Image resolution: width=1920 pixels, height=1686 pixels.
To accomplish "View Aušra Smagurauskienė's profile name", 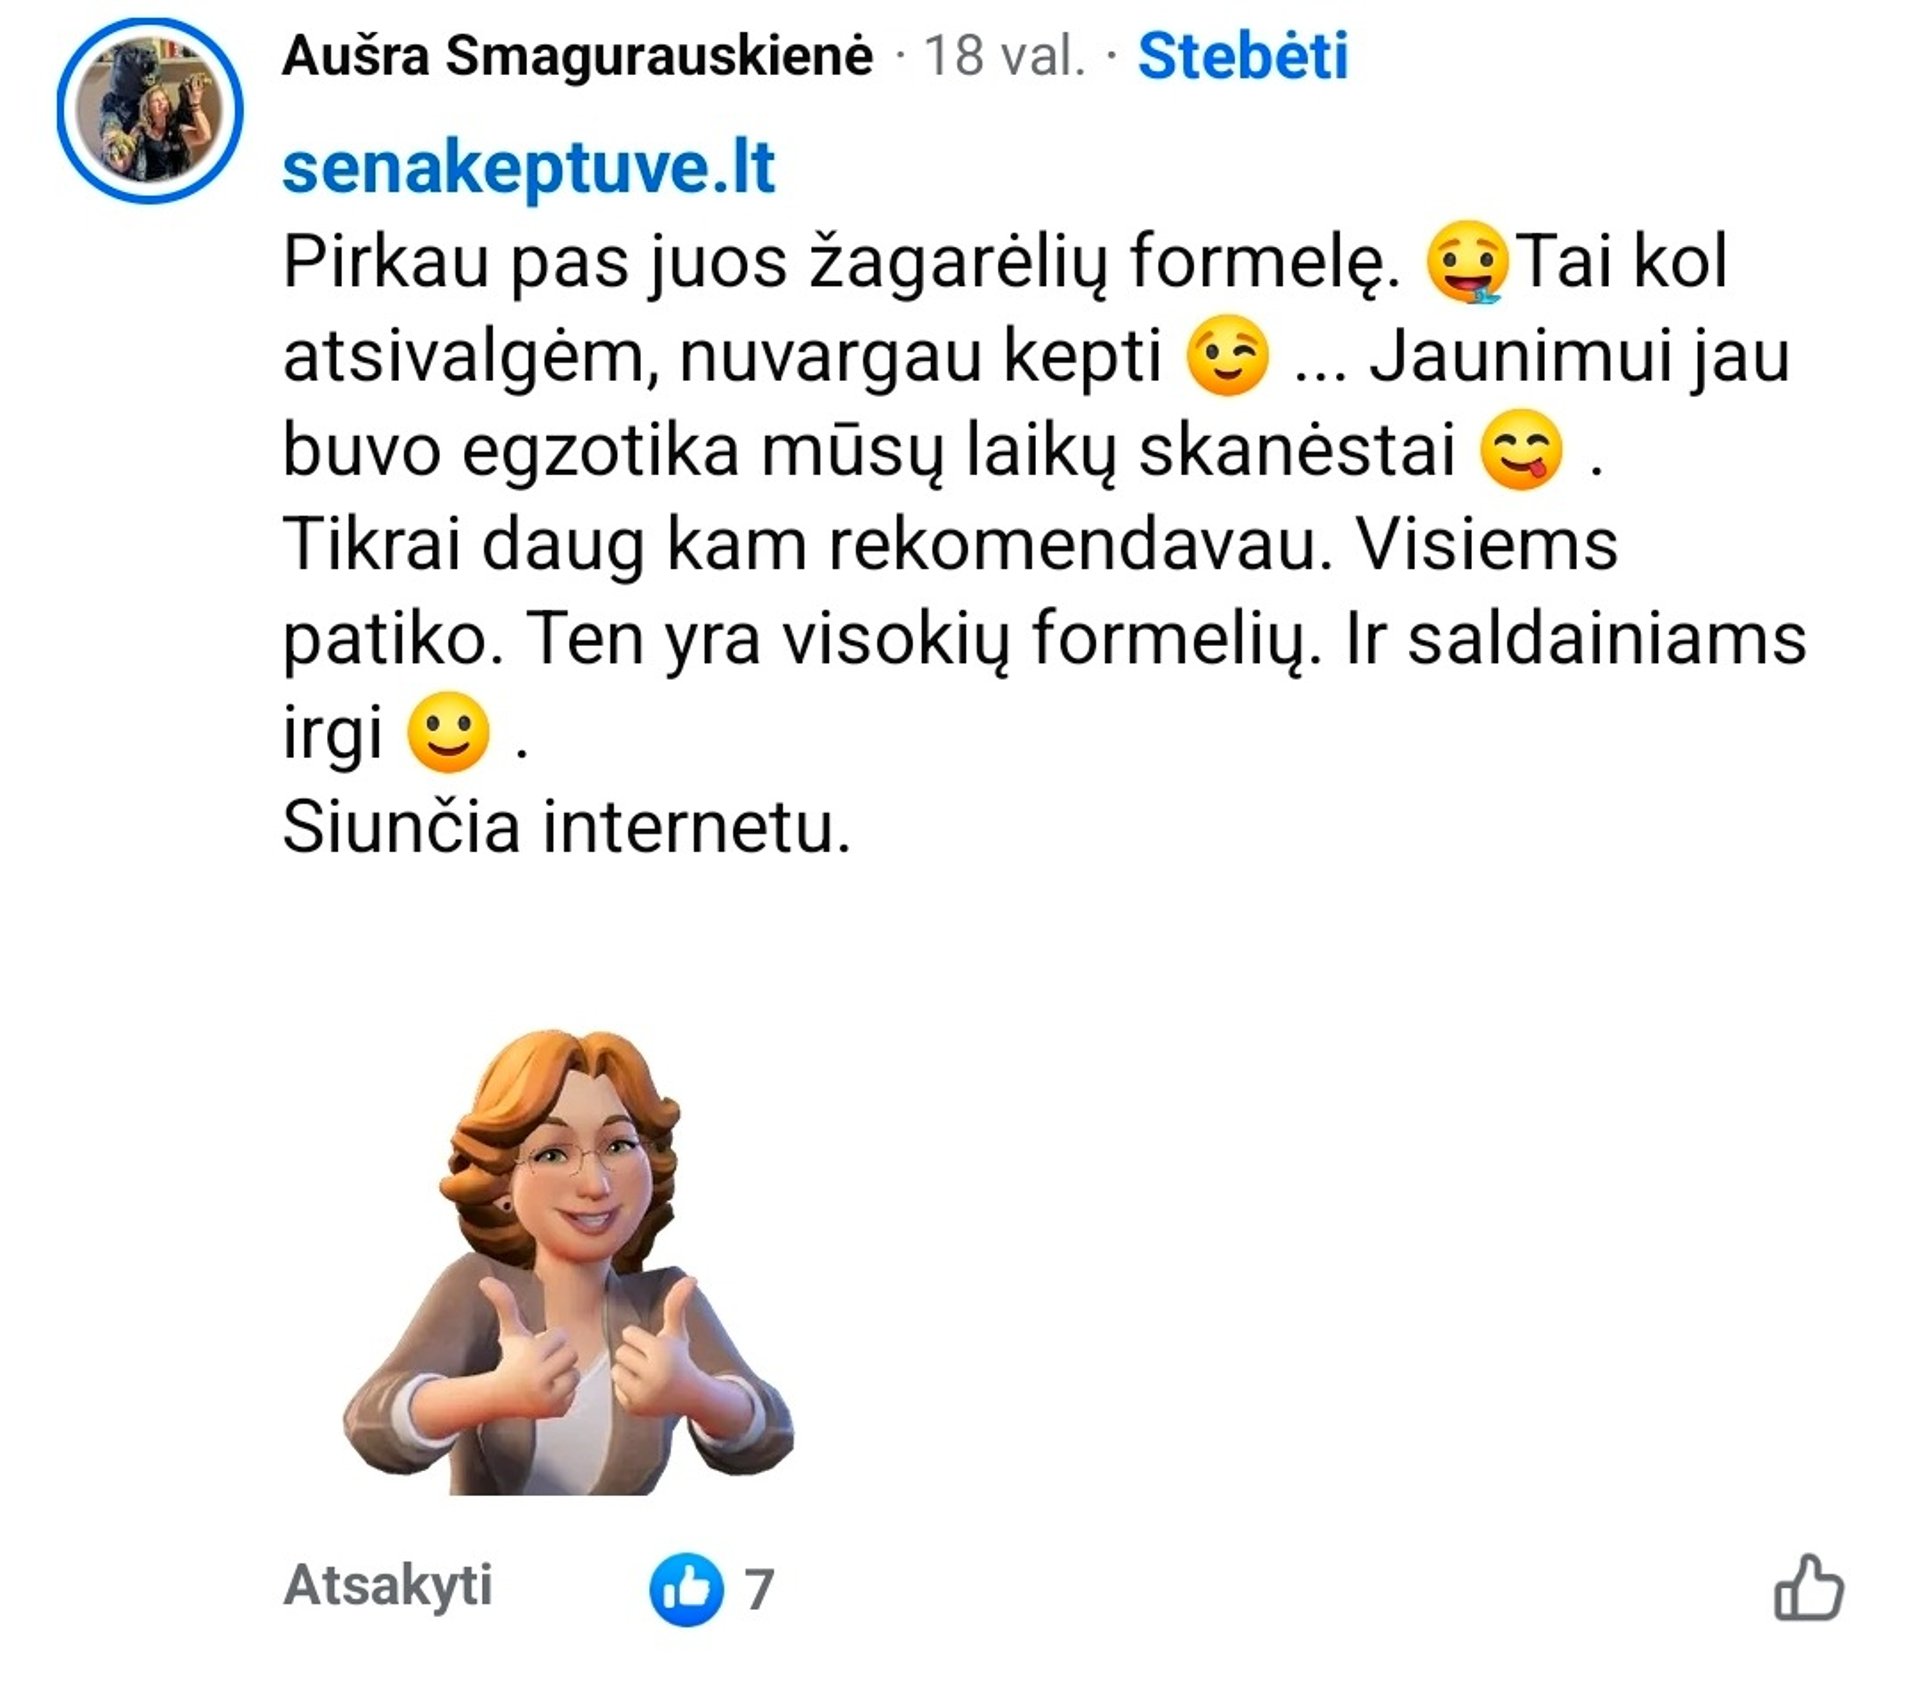I will point(578,55).
